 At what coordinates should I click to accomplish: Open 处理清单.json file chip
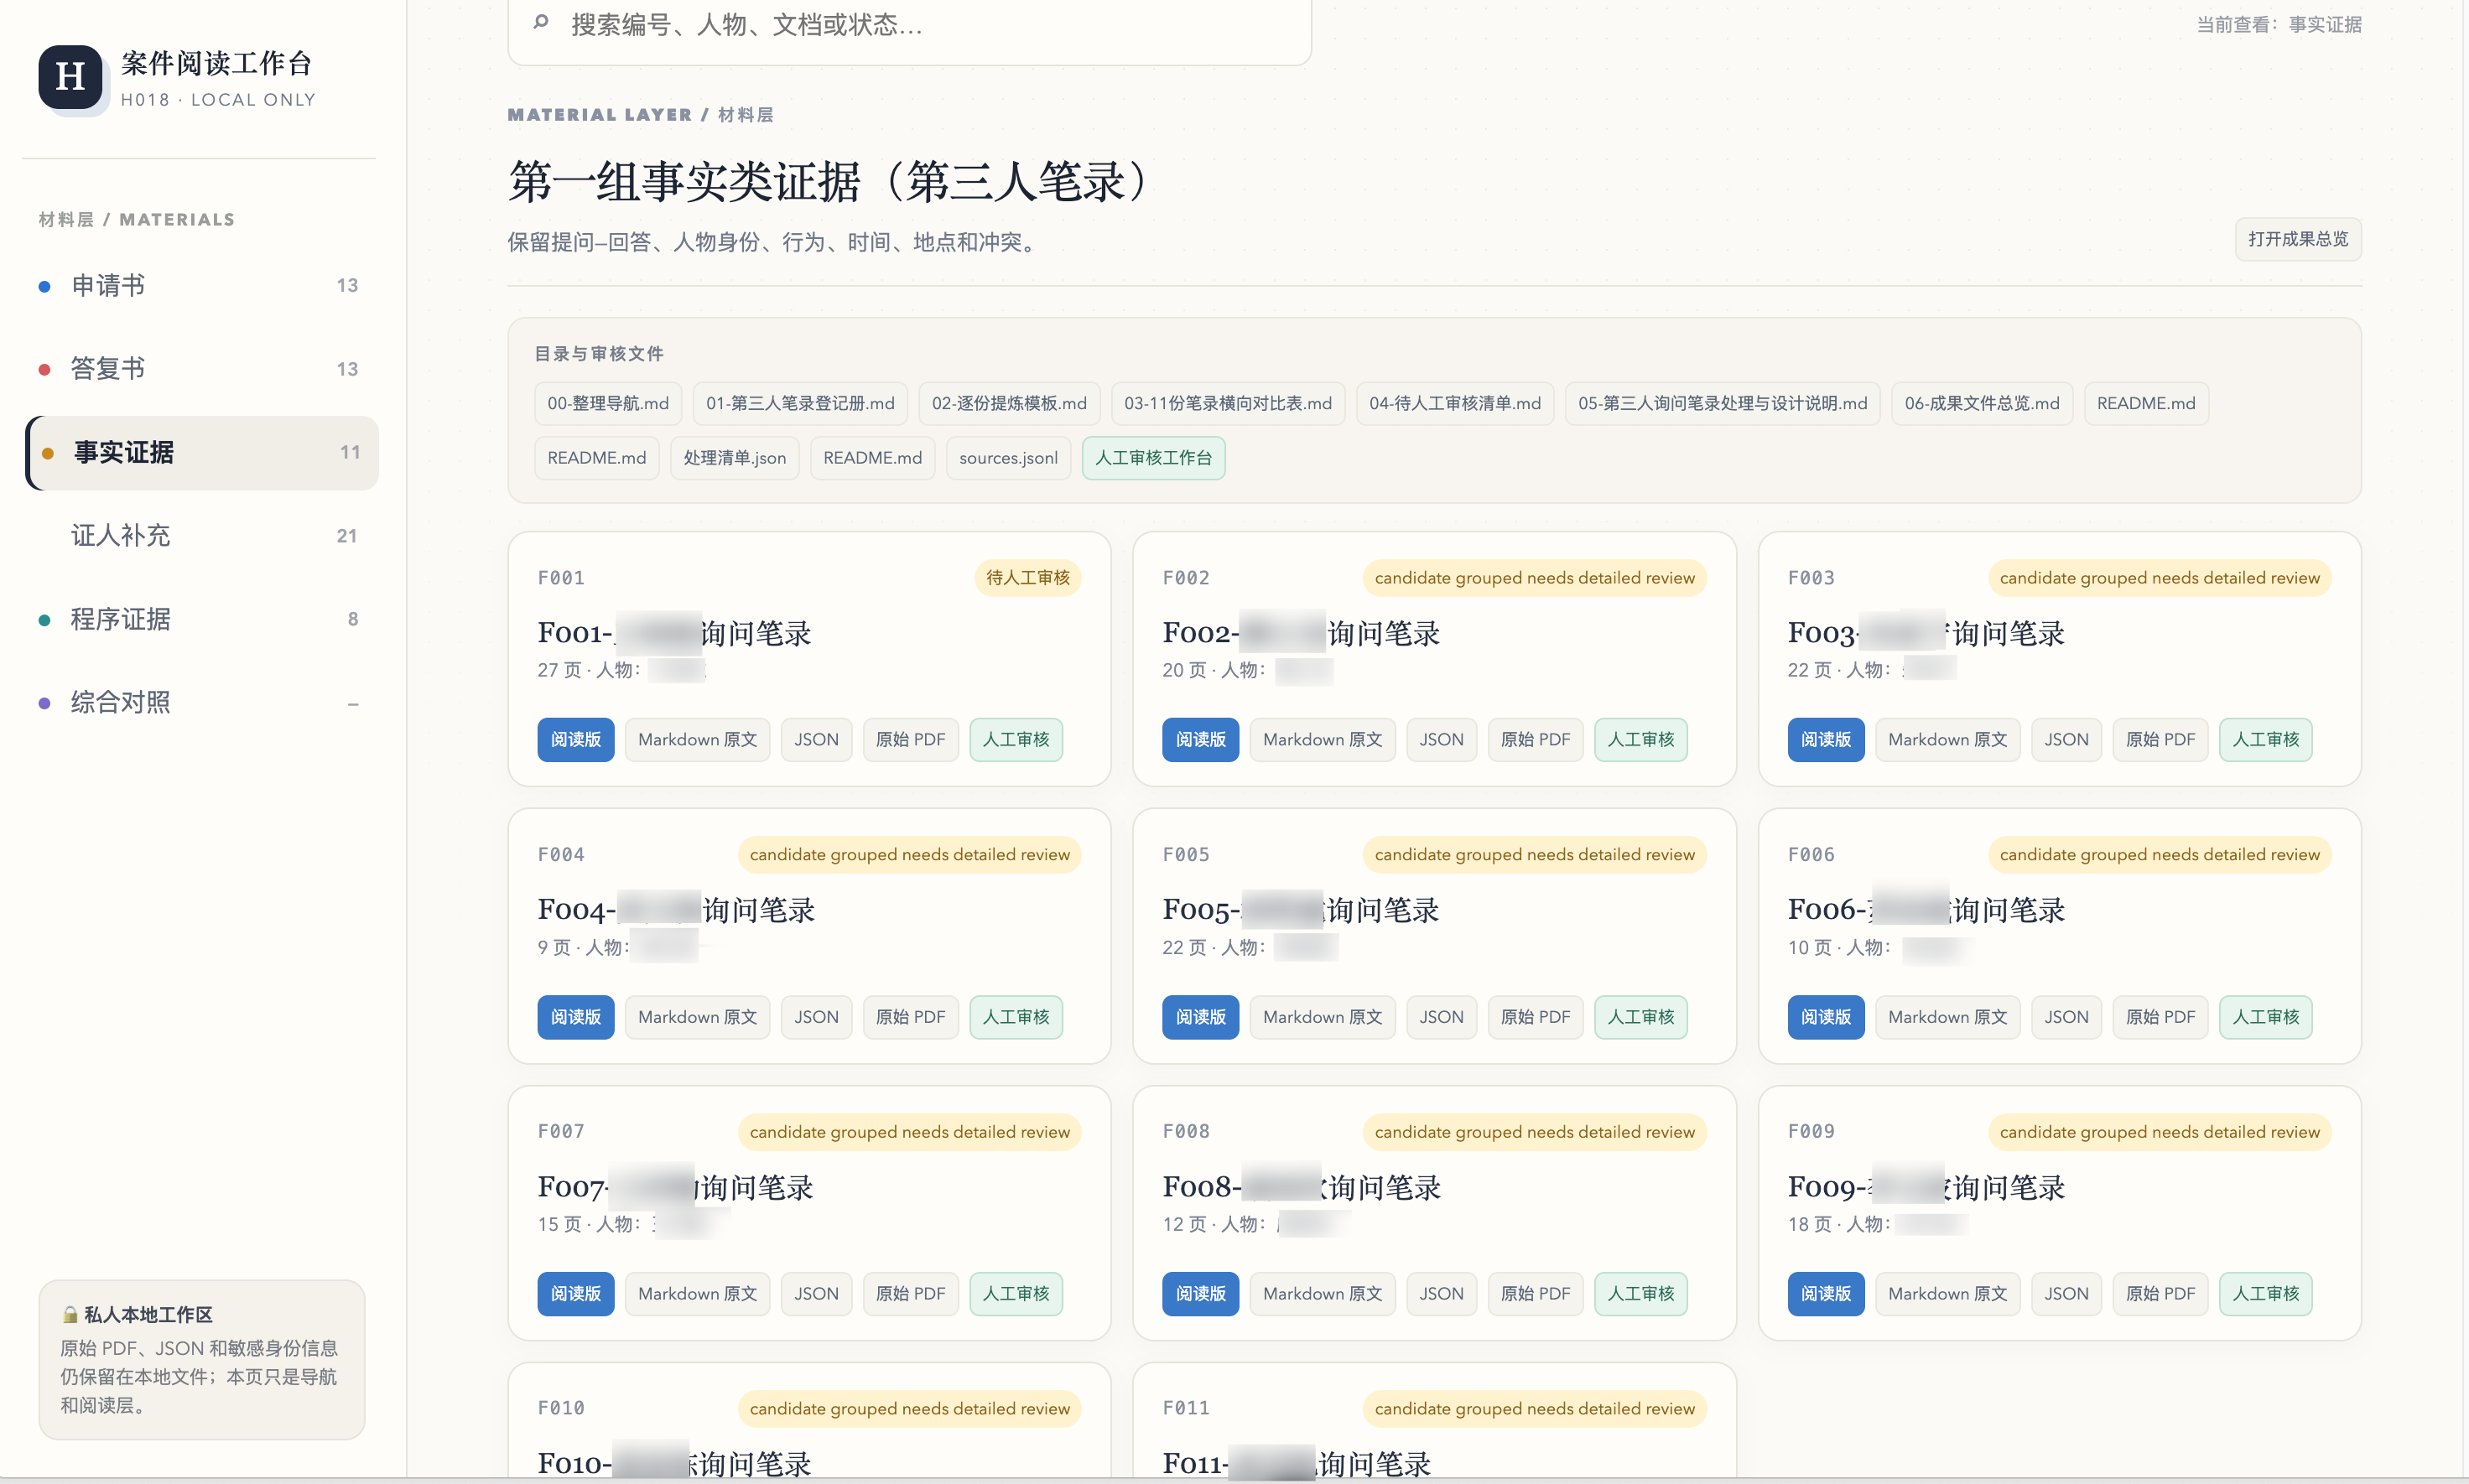click(x=734, y=458)
